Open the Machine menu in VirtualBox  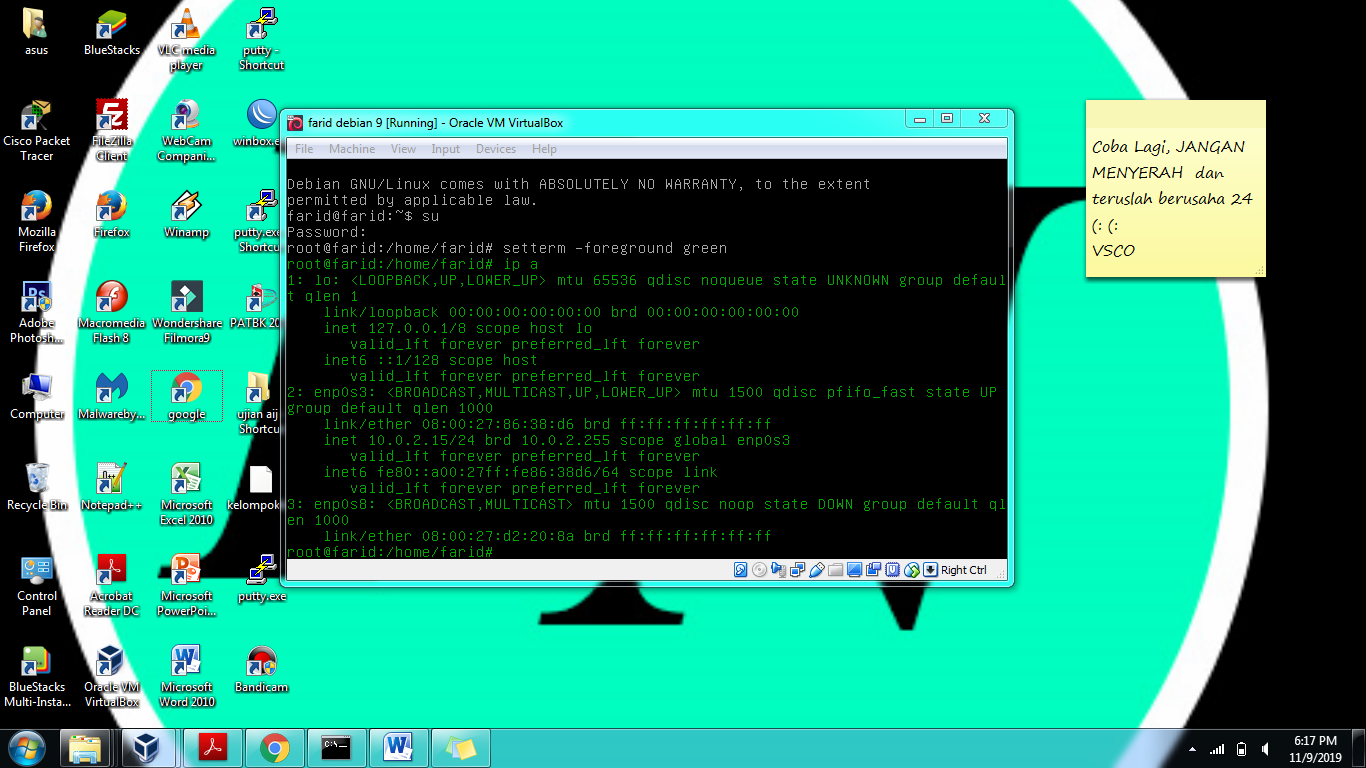(x=352, y=149)
